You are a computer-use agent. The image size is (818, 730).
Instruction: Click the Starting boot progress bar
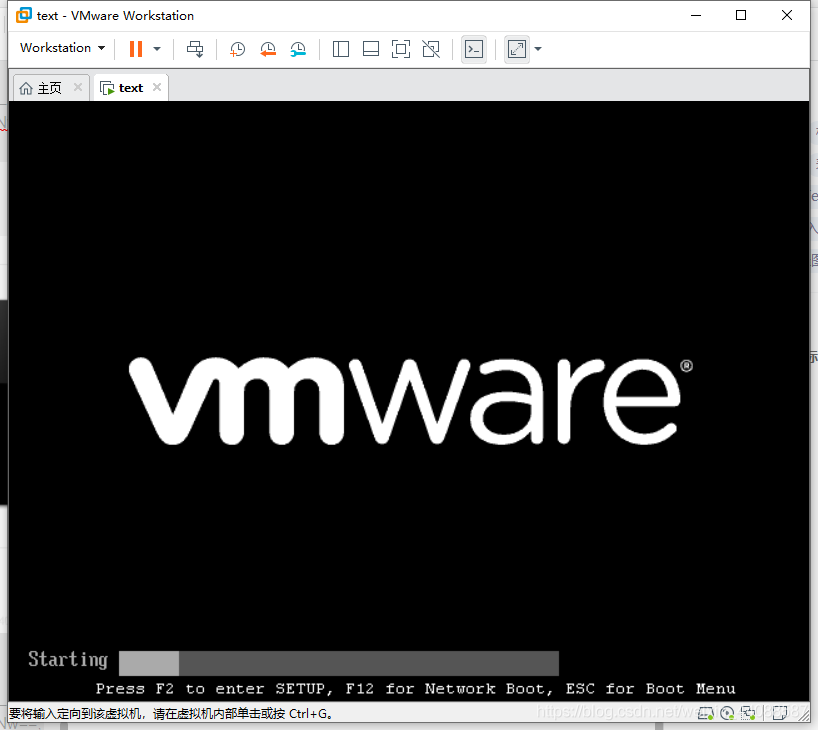pyautogui.click(x=339, y=663)
